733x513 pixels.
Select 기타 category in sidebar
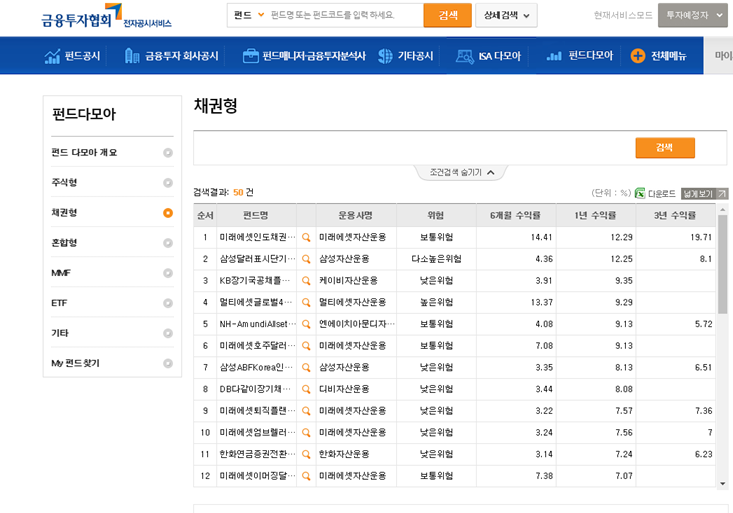[x=112, y=333]
